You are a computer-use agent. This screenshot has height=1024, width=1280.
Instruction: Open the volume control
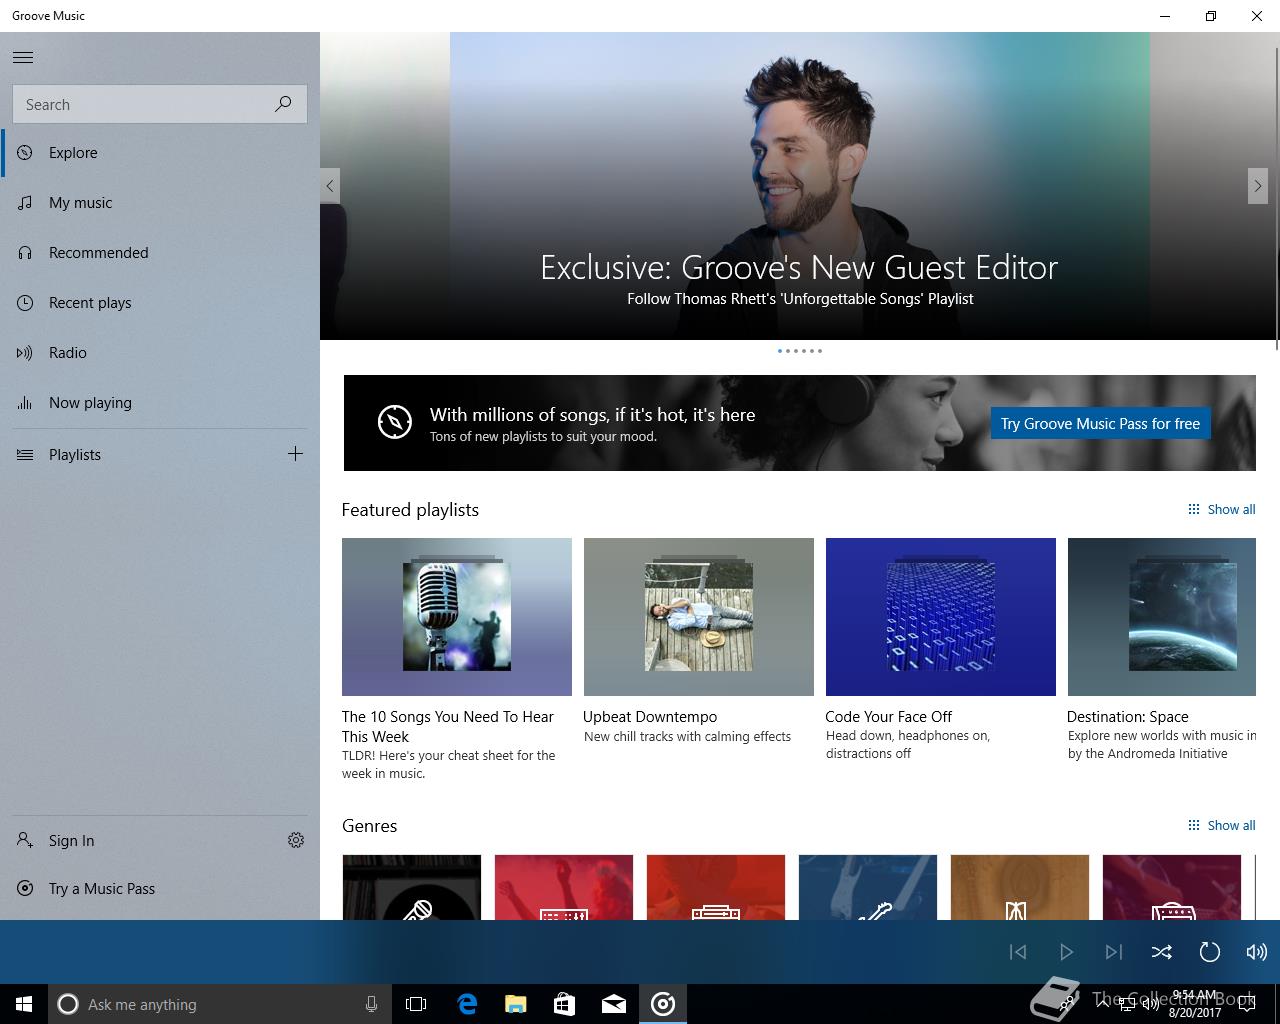coord(1256,952)
